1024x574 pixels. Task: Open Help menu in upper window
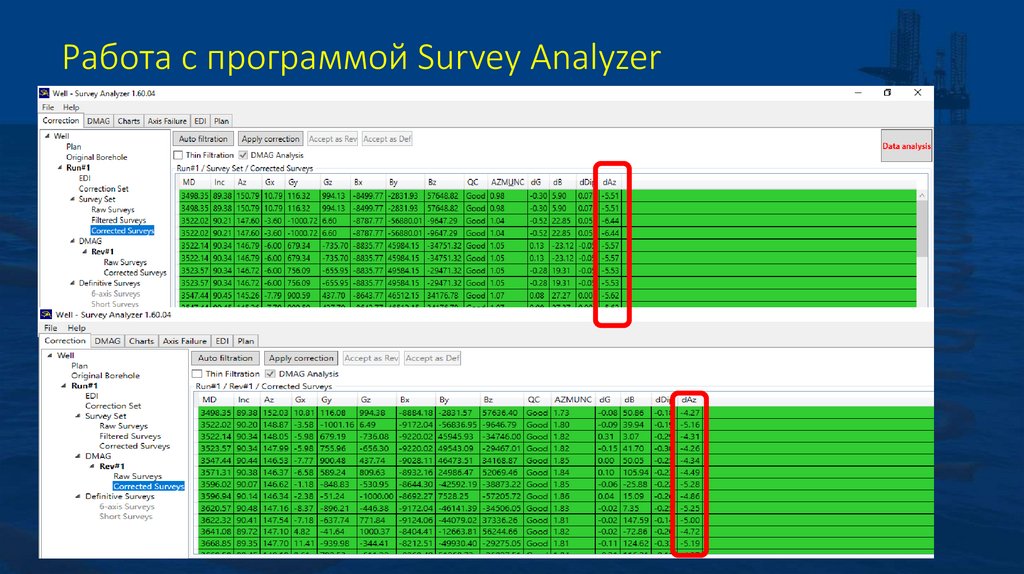[x=71, y=107]
